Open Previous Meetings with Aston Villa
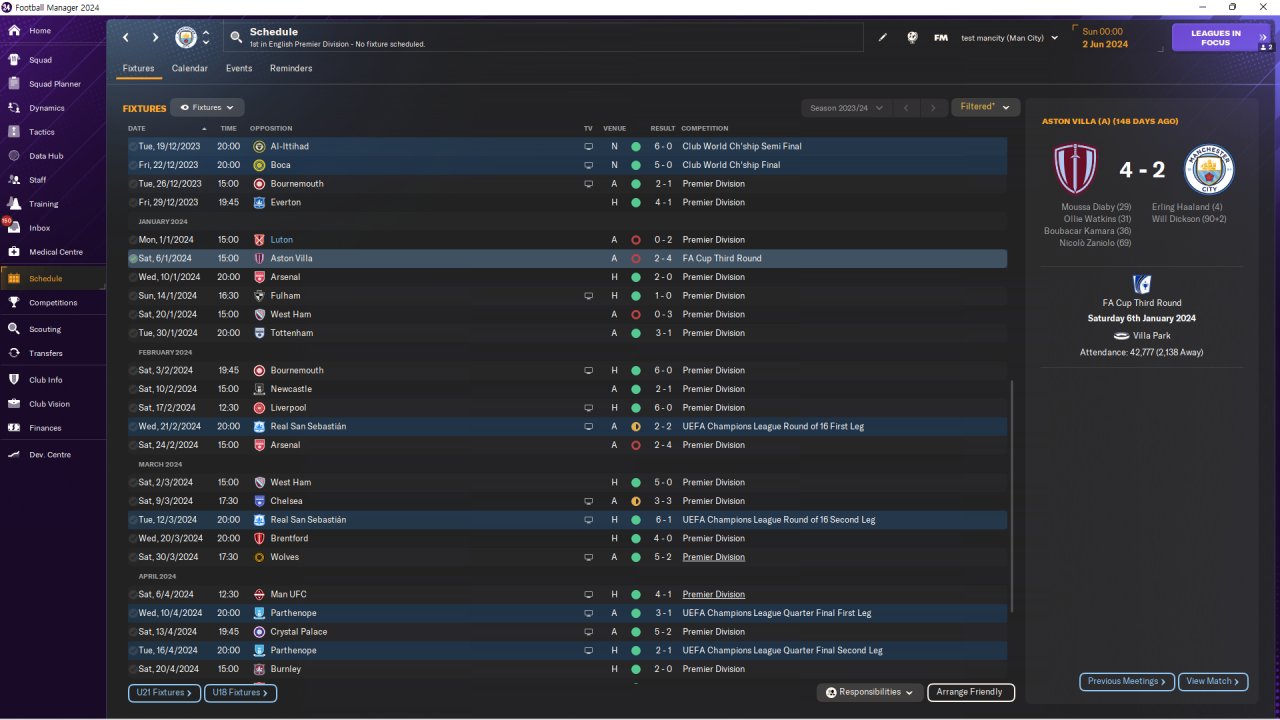1280x720 pixels. 1127,681
